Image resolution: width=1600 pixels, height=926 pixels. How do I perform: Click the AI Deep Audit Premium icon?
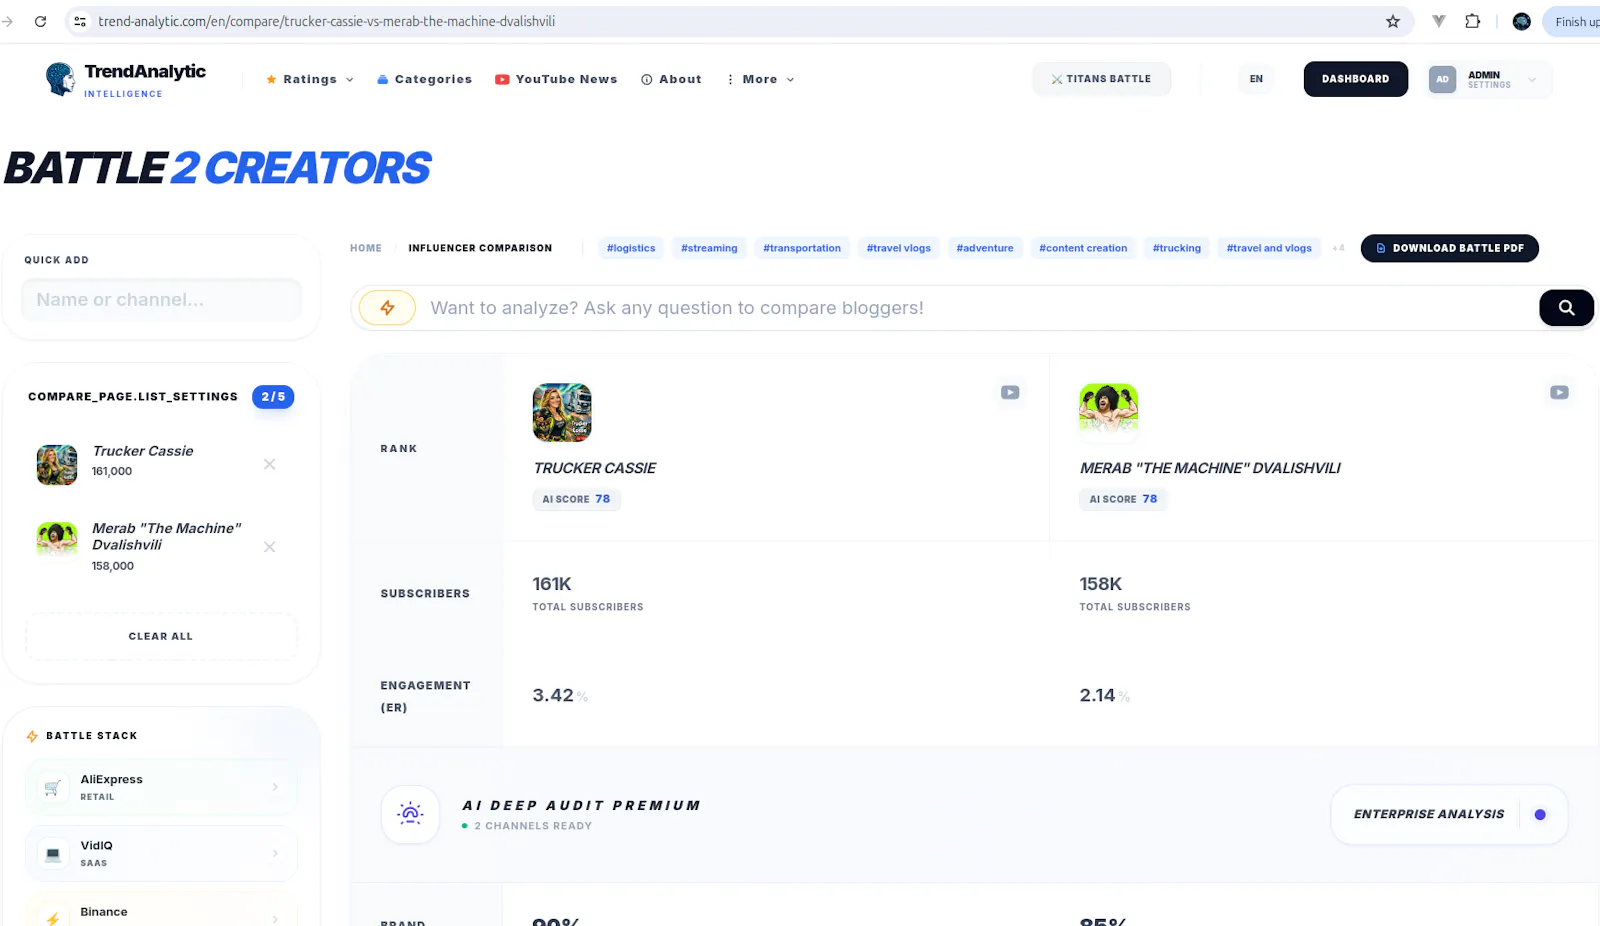tap(410, 814)
